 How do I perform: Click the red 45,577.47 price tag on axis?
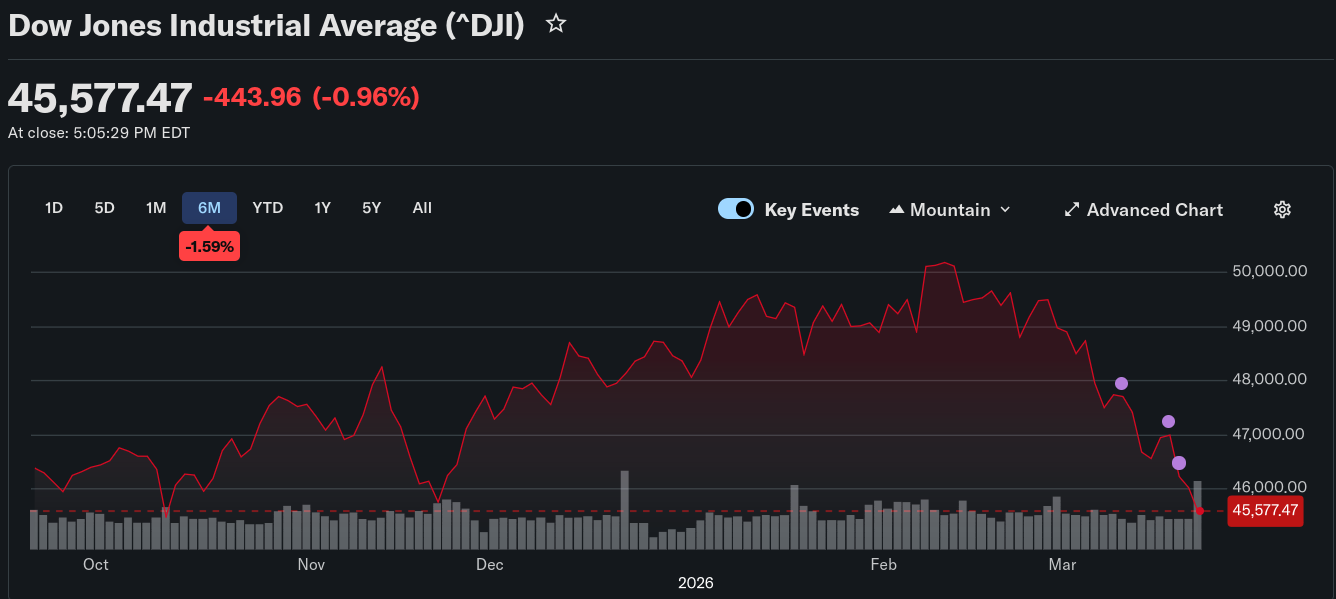1265,510
